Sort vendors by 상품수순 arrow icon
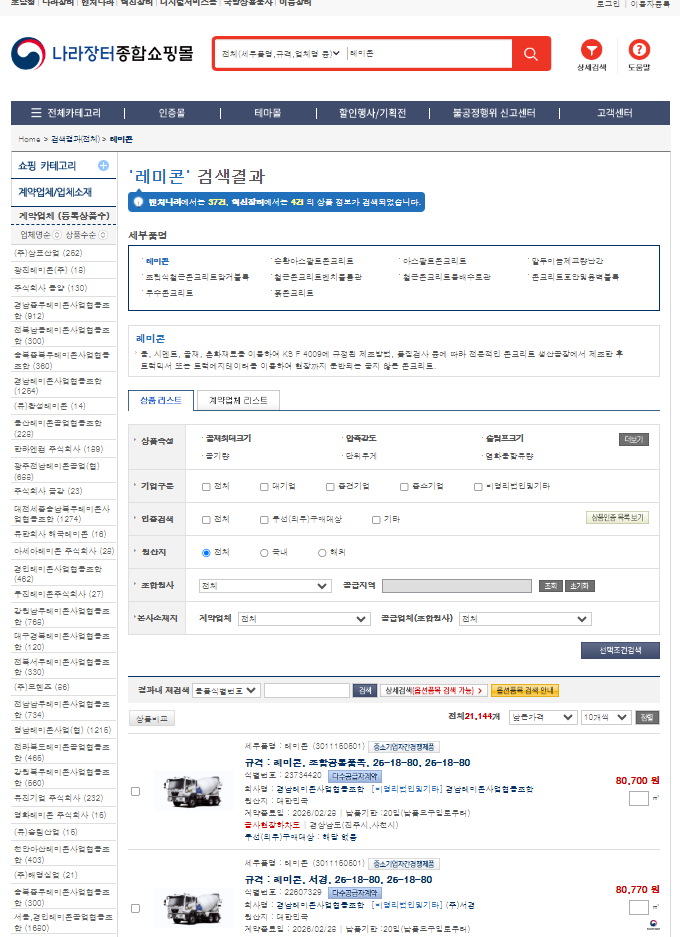Viewport: 680px width, 937px height. click(103, 235)
